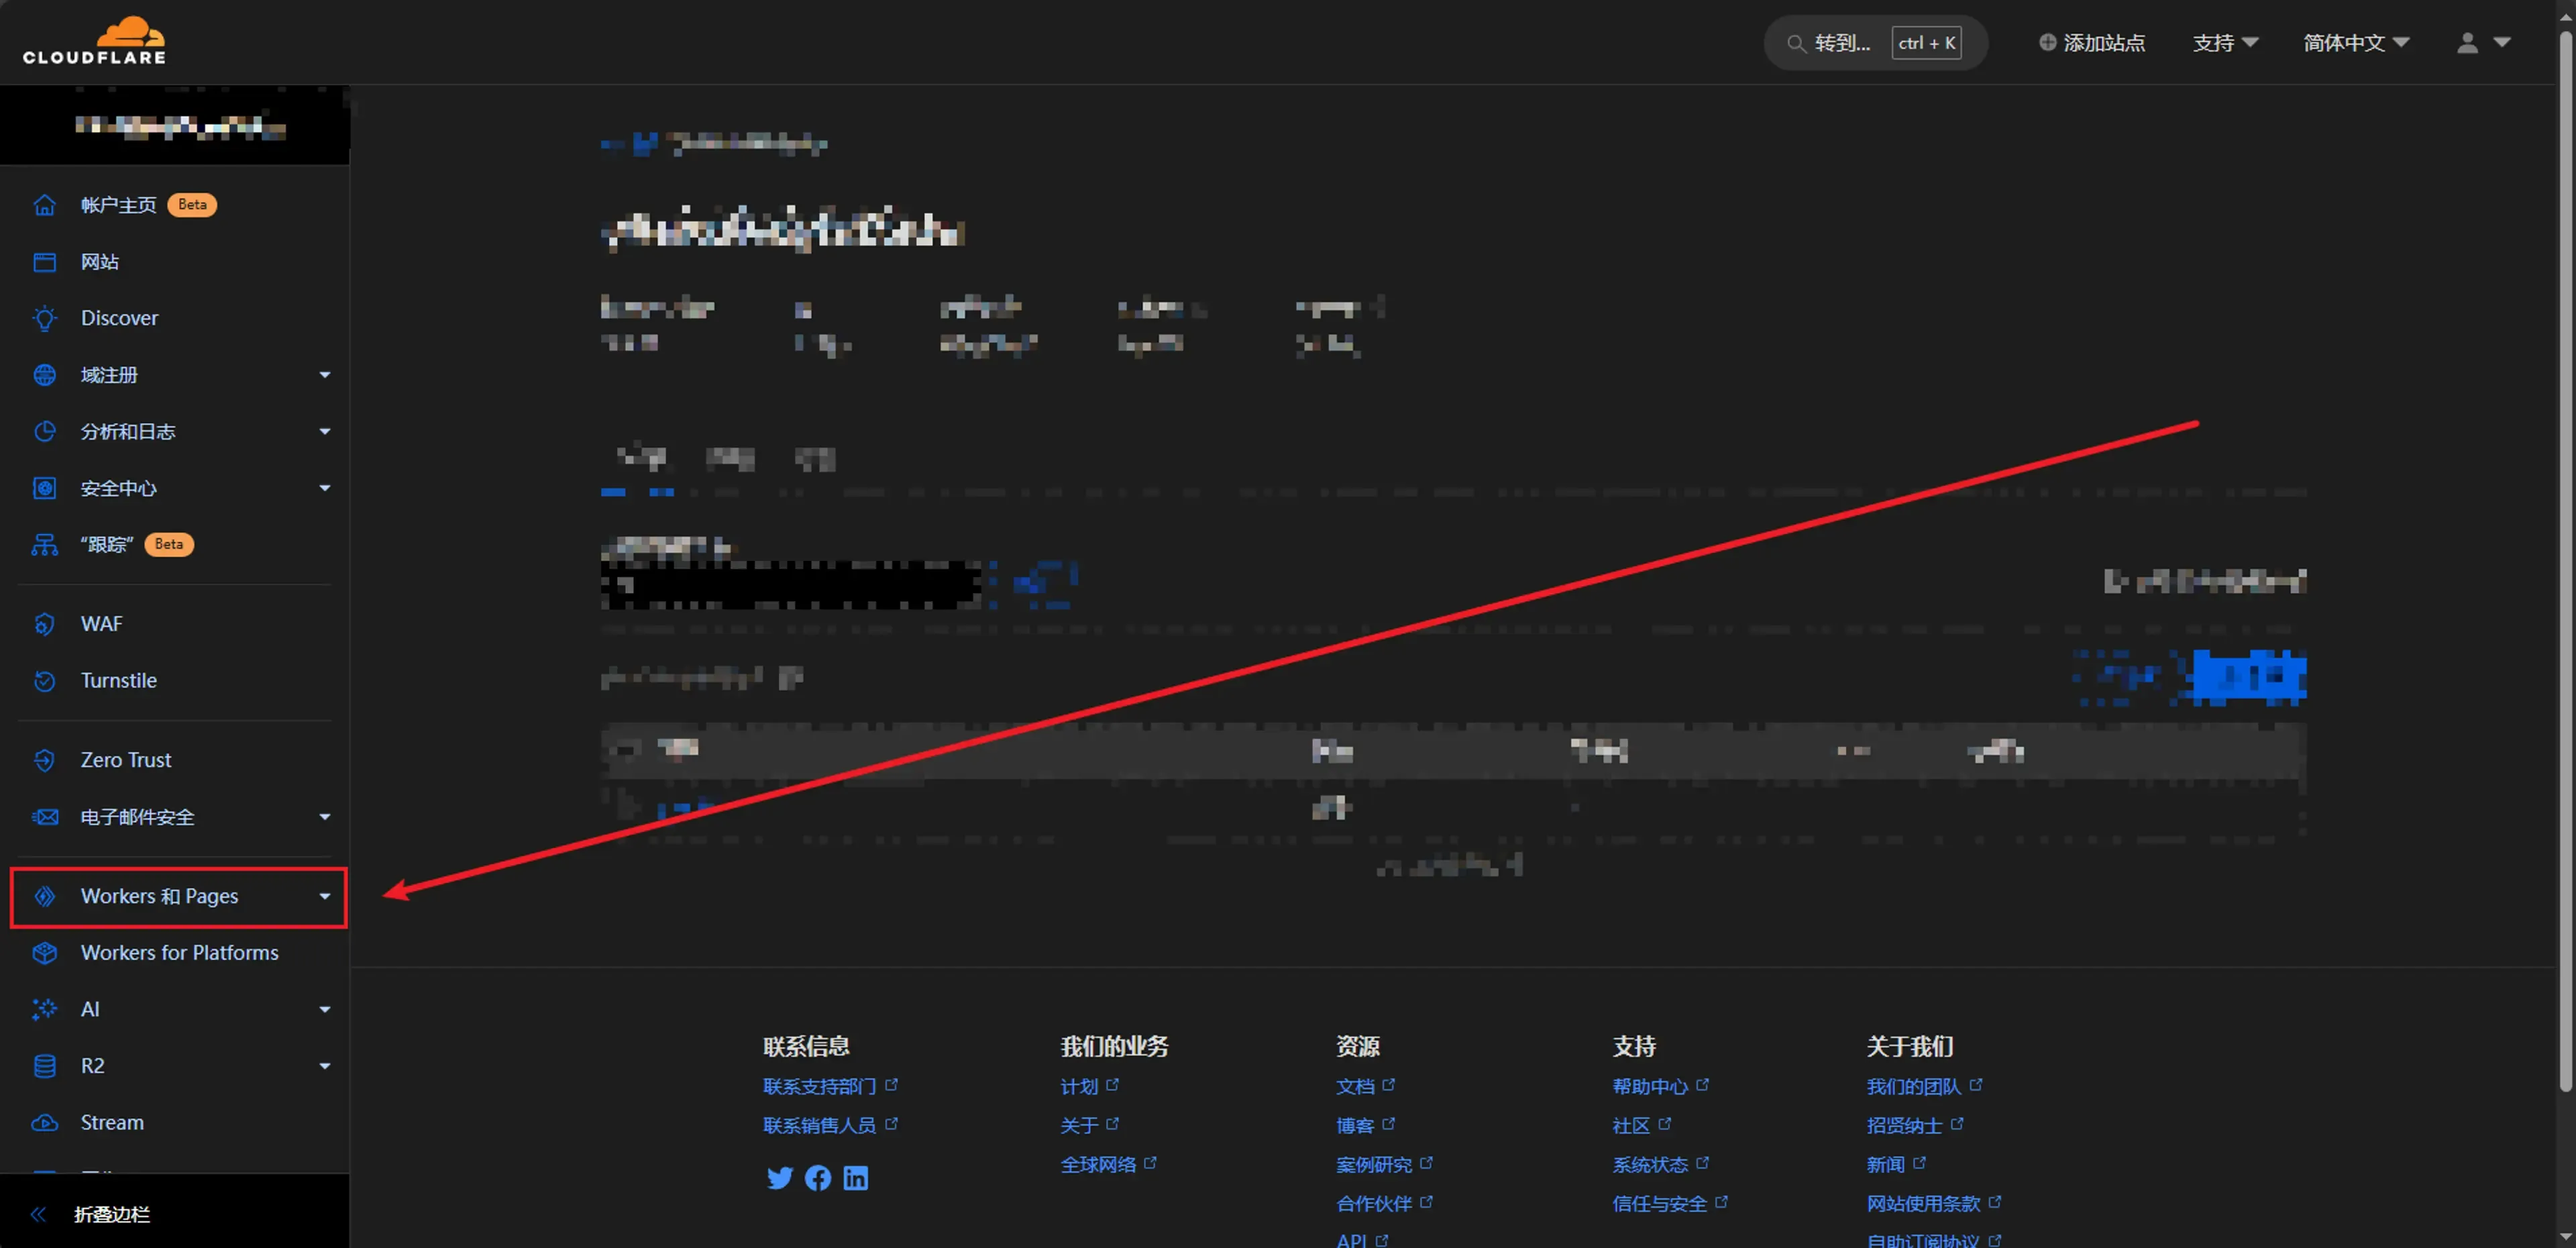Click the Stream cloud icon

click(44, 1122)
